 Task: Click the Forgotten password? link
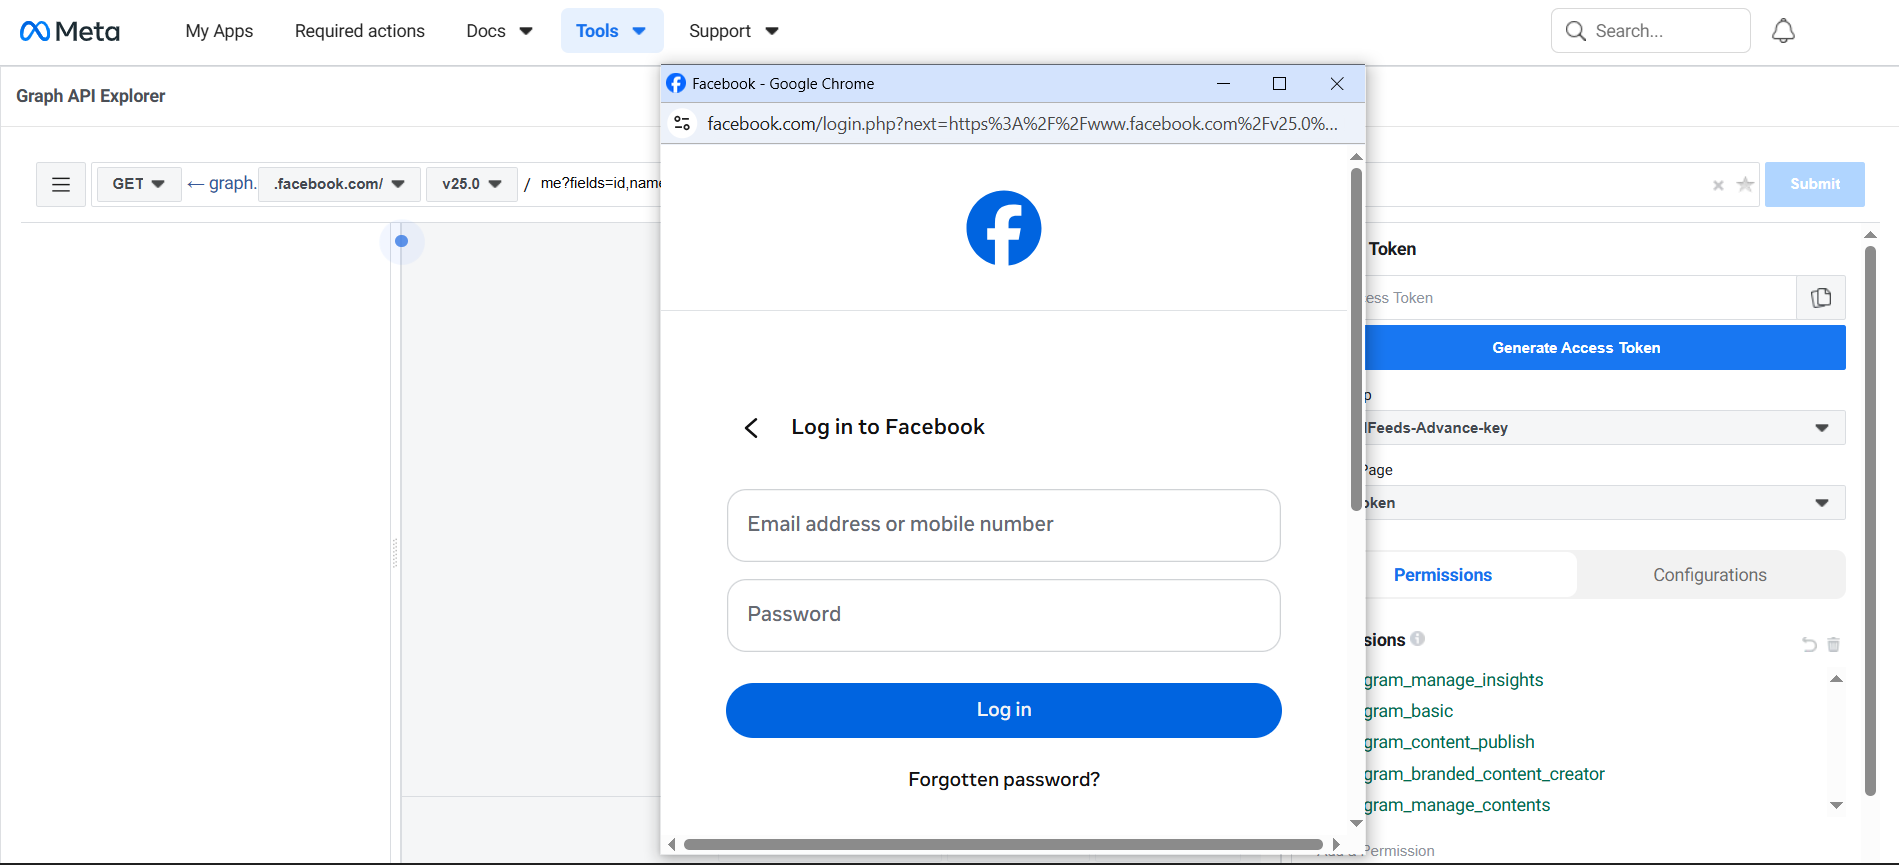coord(1003,779)
